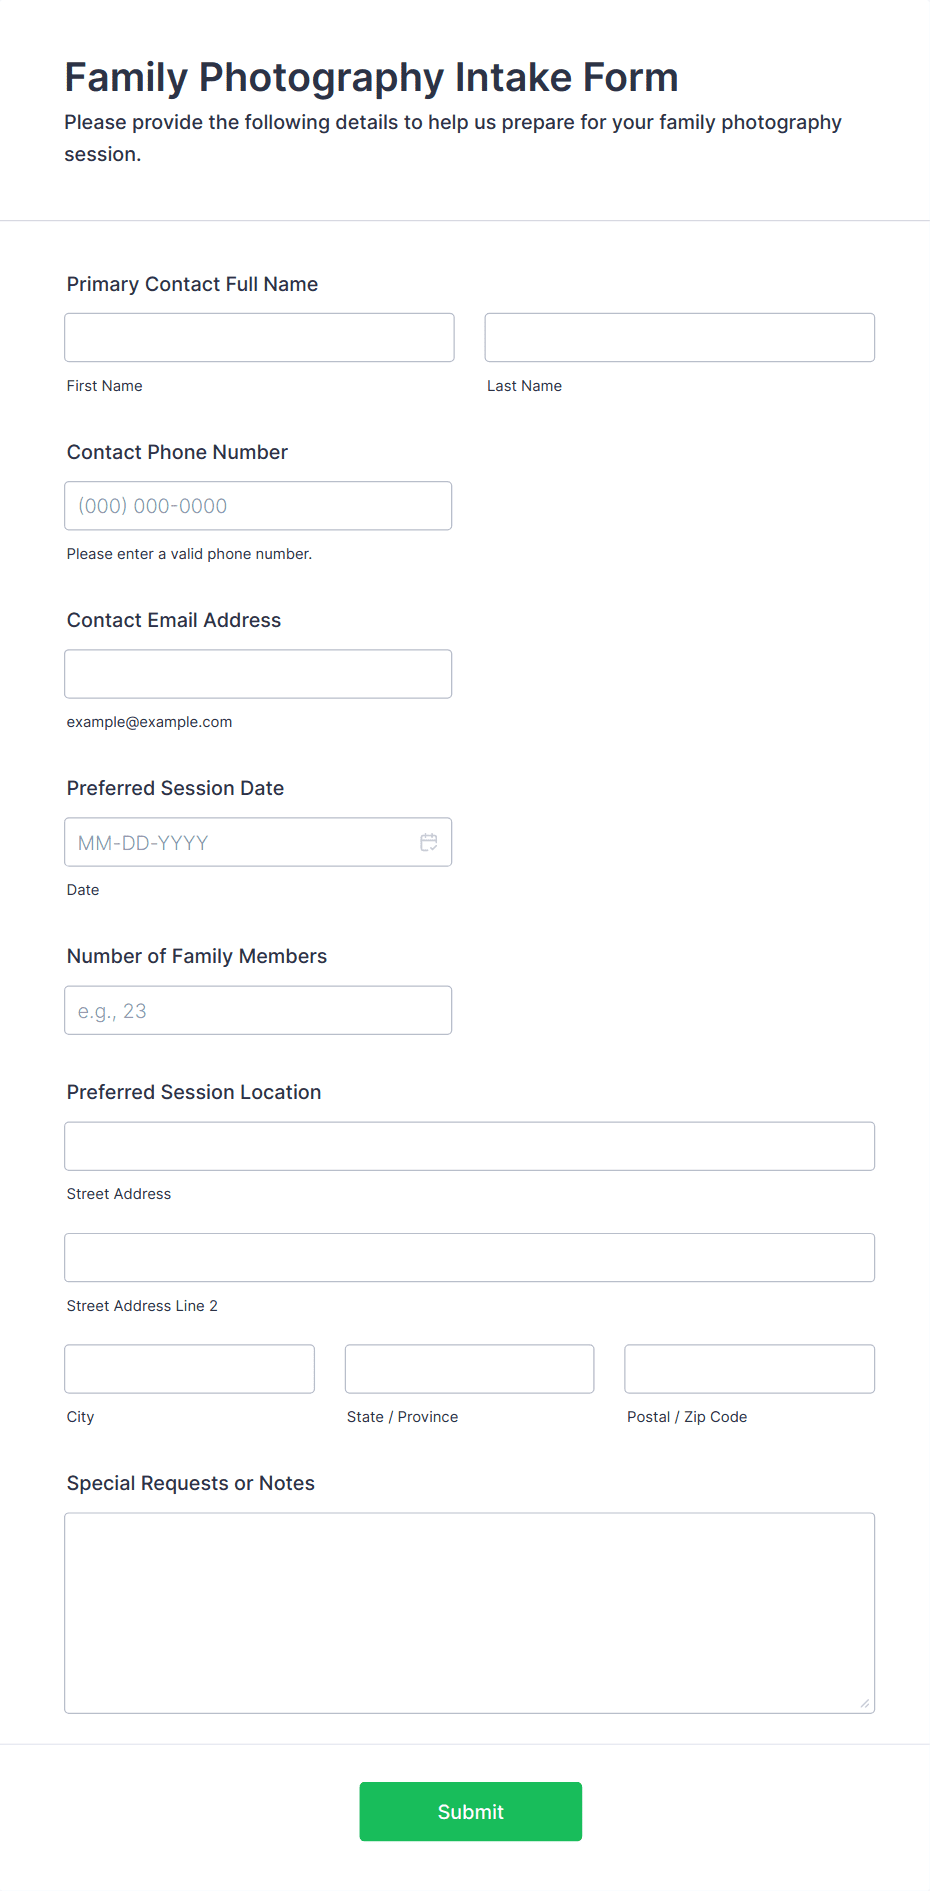Click the notes textarea resize handle

tap(864, 1703)
